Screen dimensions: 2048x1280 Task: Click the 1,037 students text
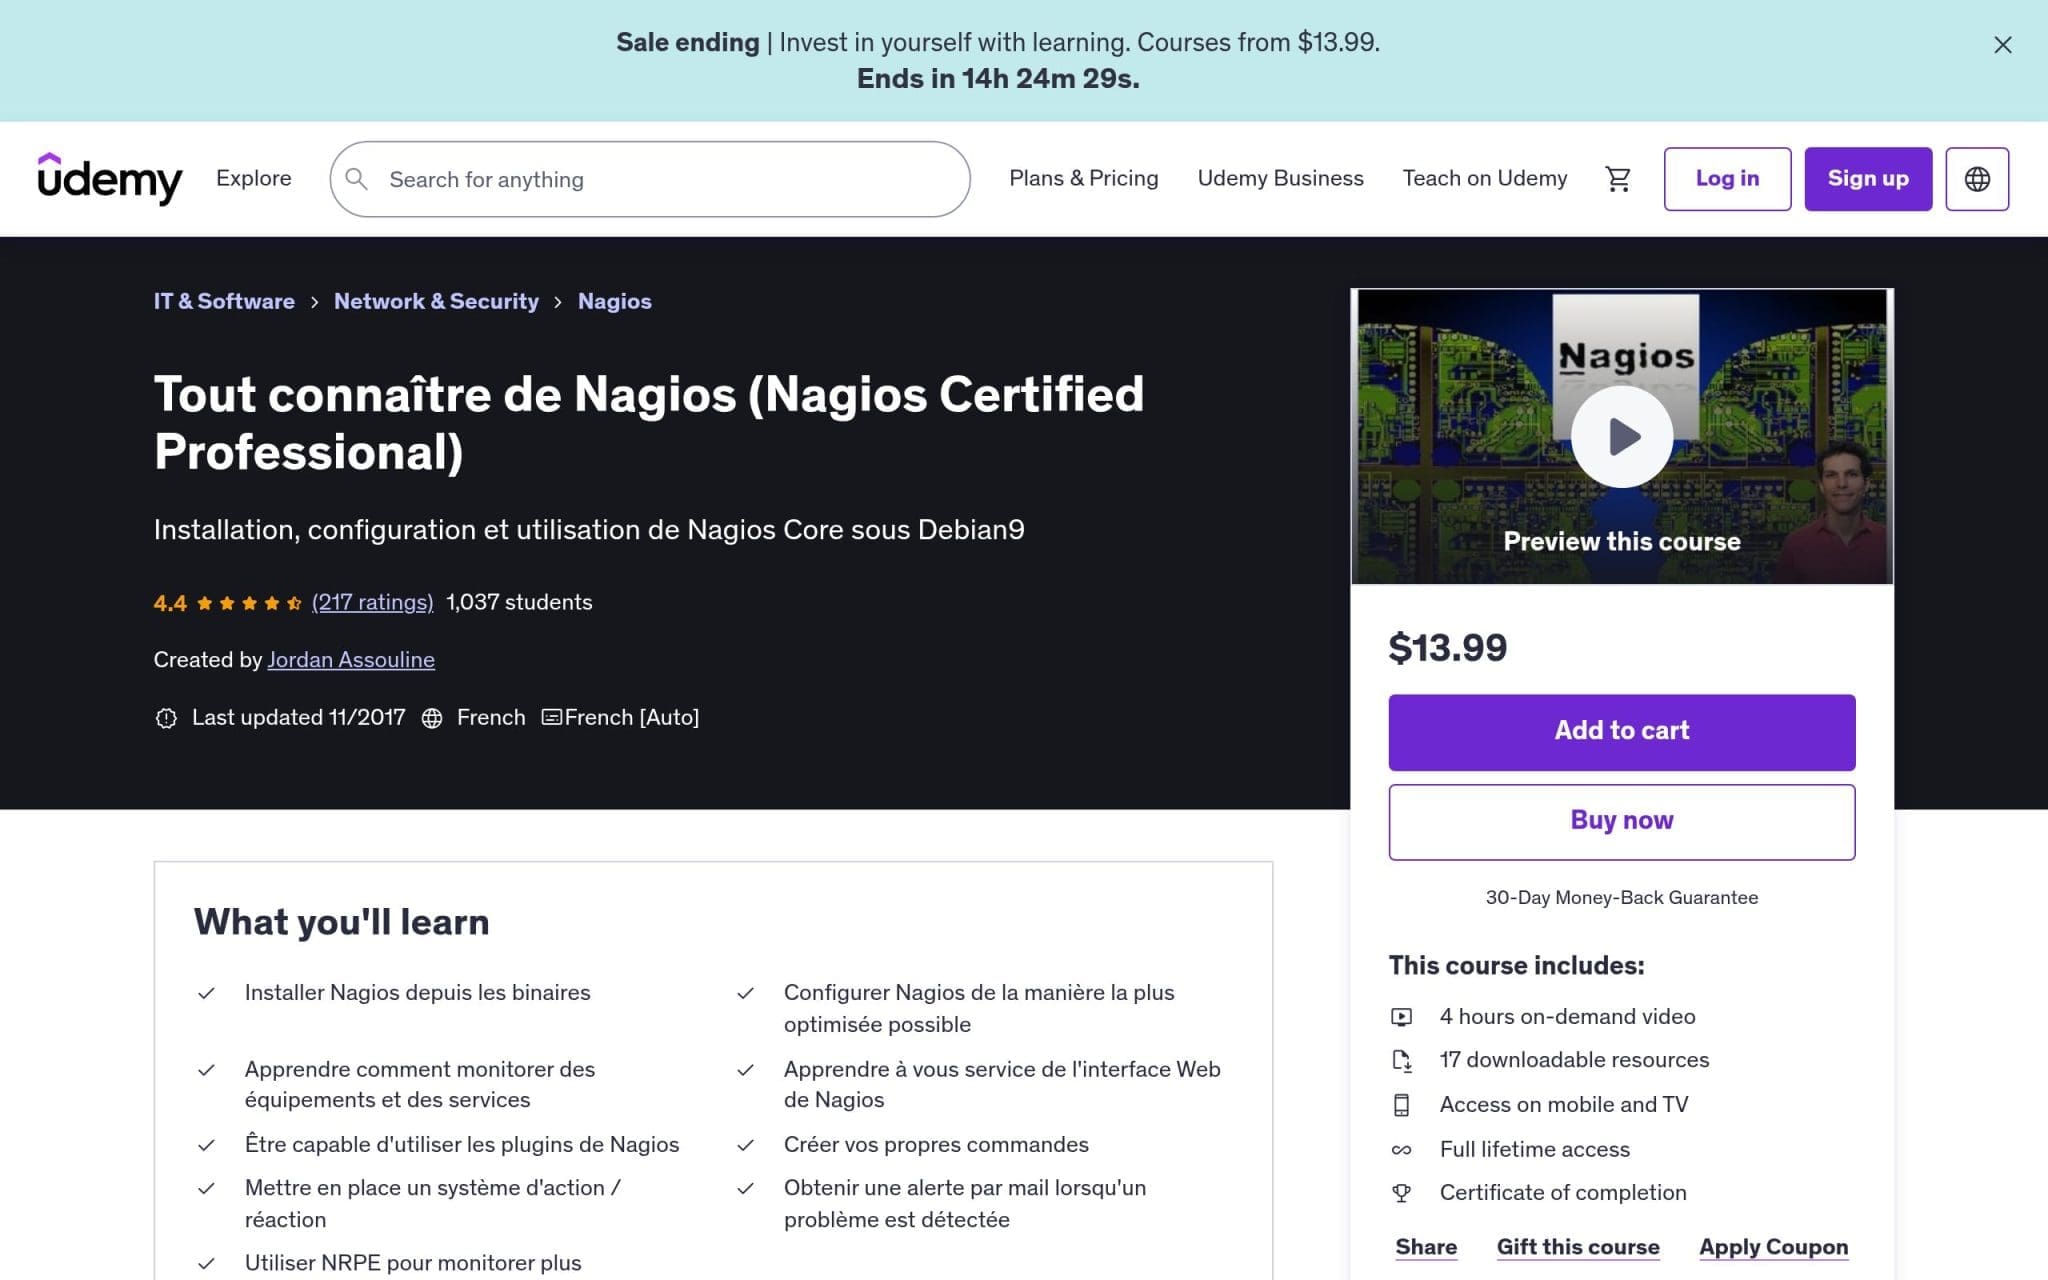519,602
